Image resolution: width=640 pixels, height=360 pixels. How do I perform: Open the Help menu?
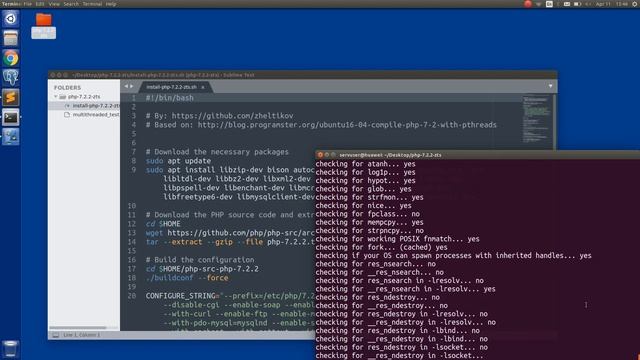coord(111,4)
